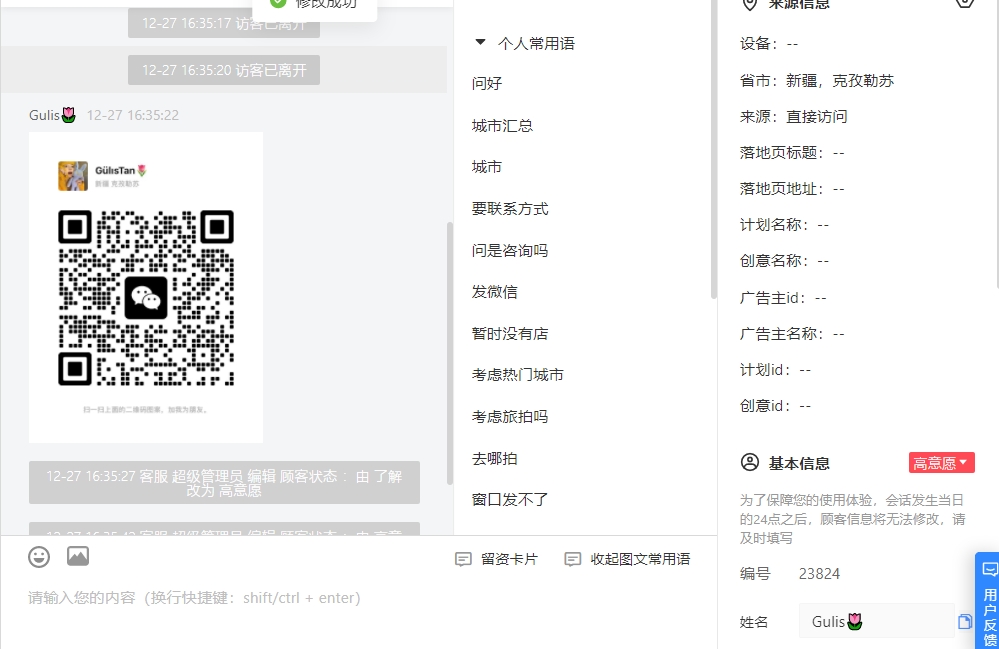Click the 创意id row
The width and height of the screenshot is (999, 649).
point(775,406)
